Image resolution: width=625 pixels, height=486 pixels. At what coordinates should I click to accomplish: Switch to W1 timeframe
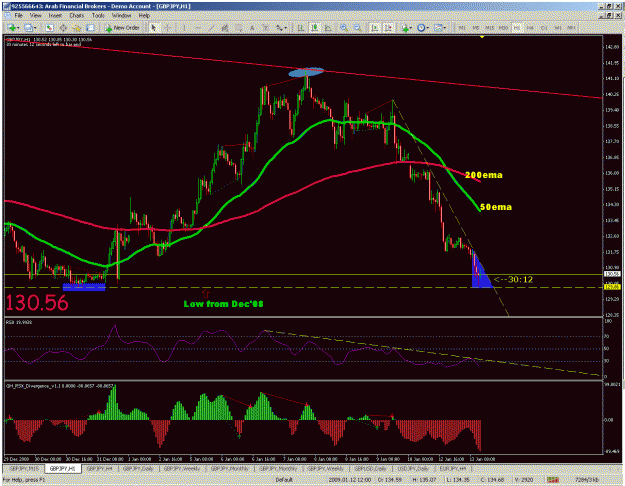tap(558, 28)
